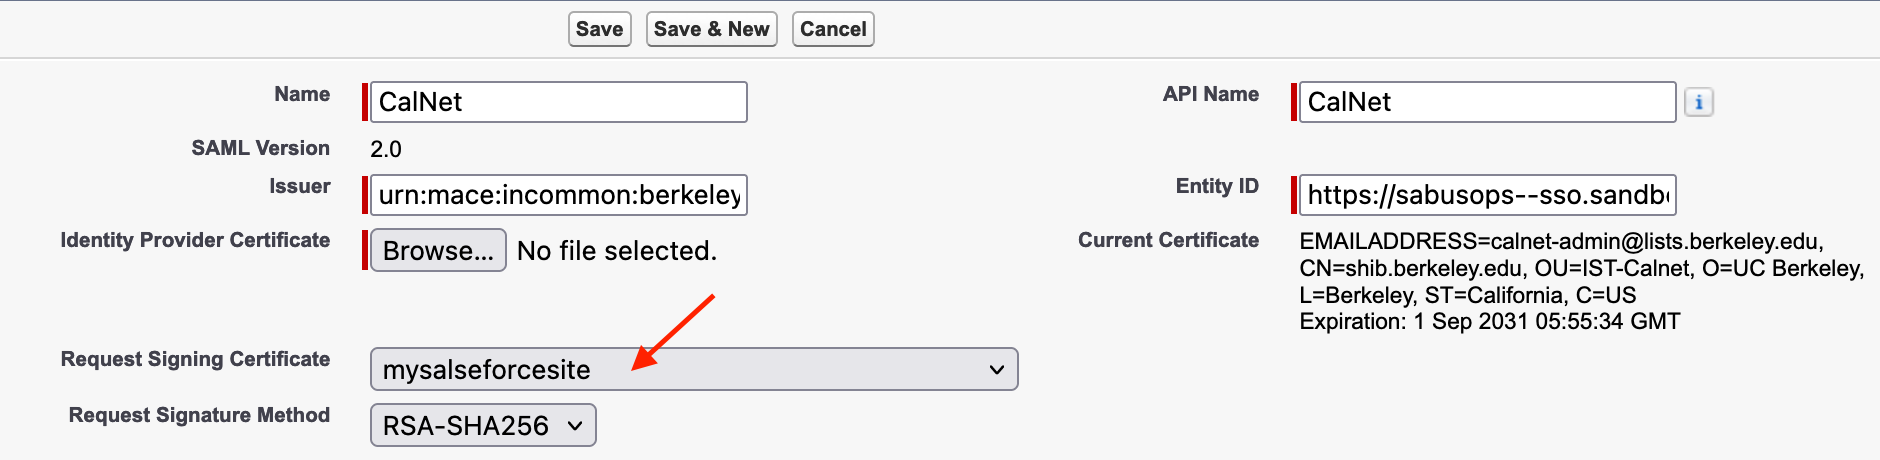Click the Current Certificate details text
The width and height of the screenshot is (1880, 460).
[x=1580, y=281]
